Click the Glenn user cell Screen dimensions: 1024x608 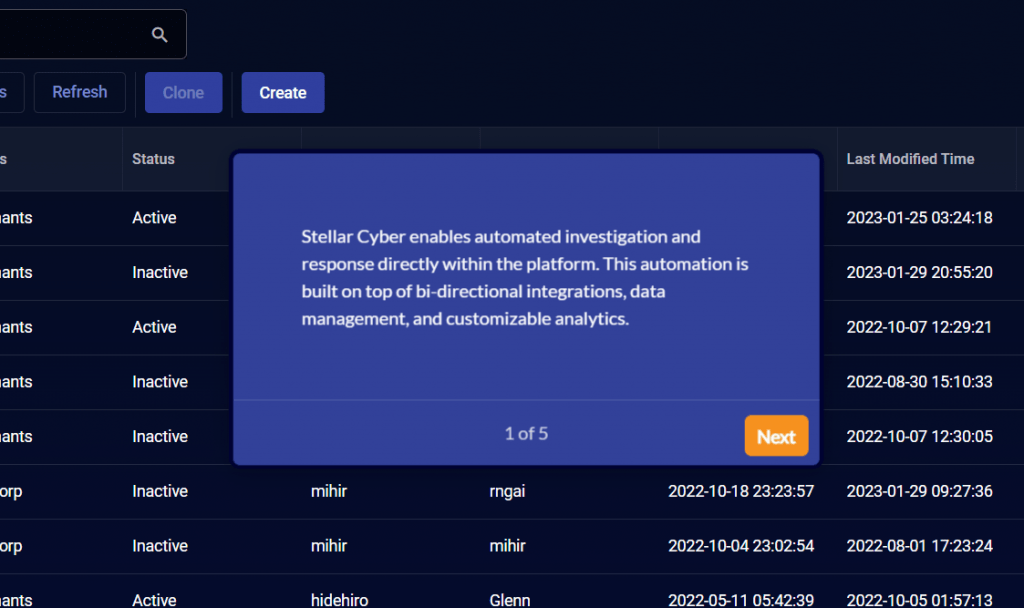click(509, 600)
